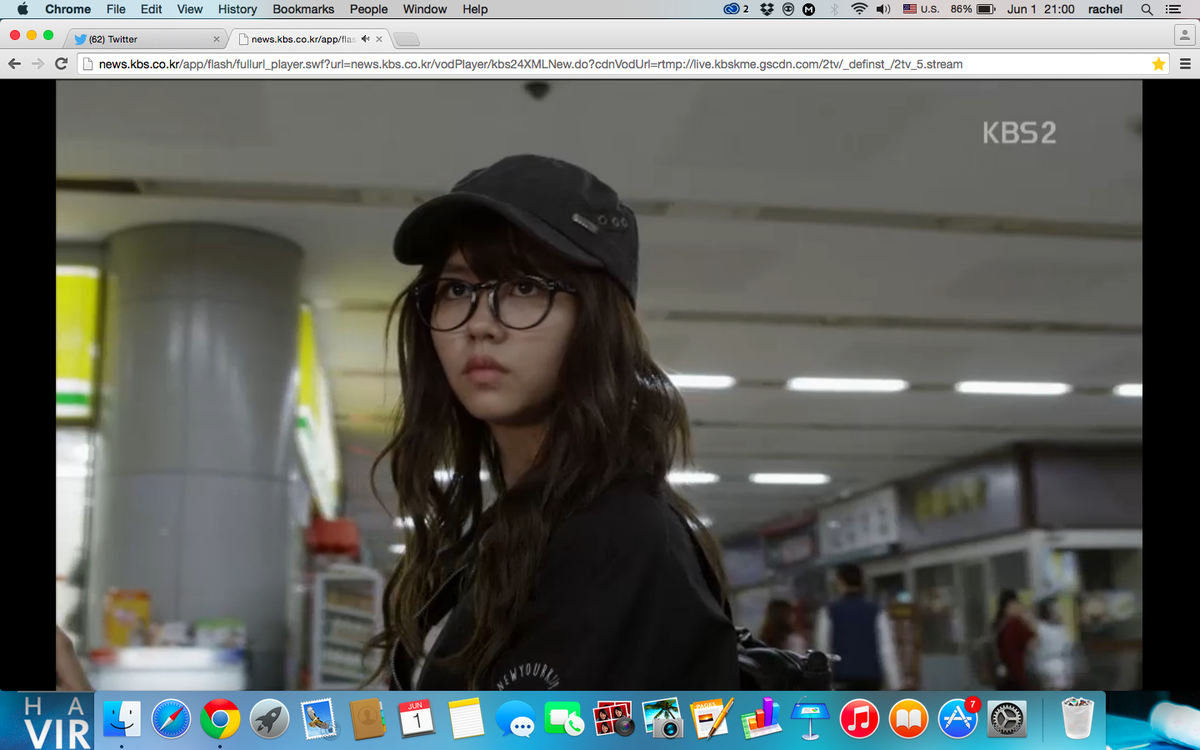Launch FaceTime from the Dock
Screen dimensions: 1200x750
click(564, 718)
